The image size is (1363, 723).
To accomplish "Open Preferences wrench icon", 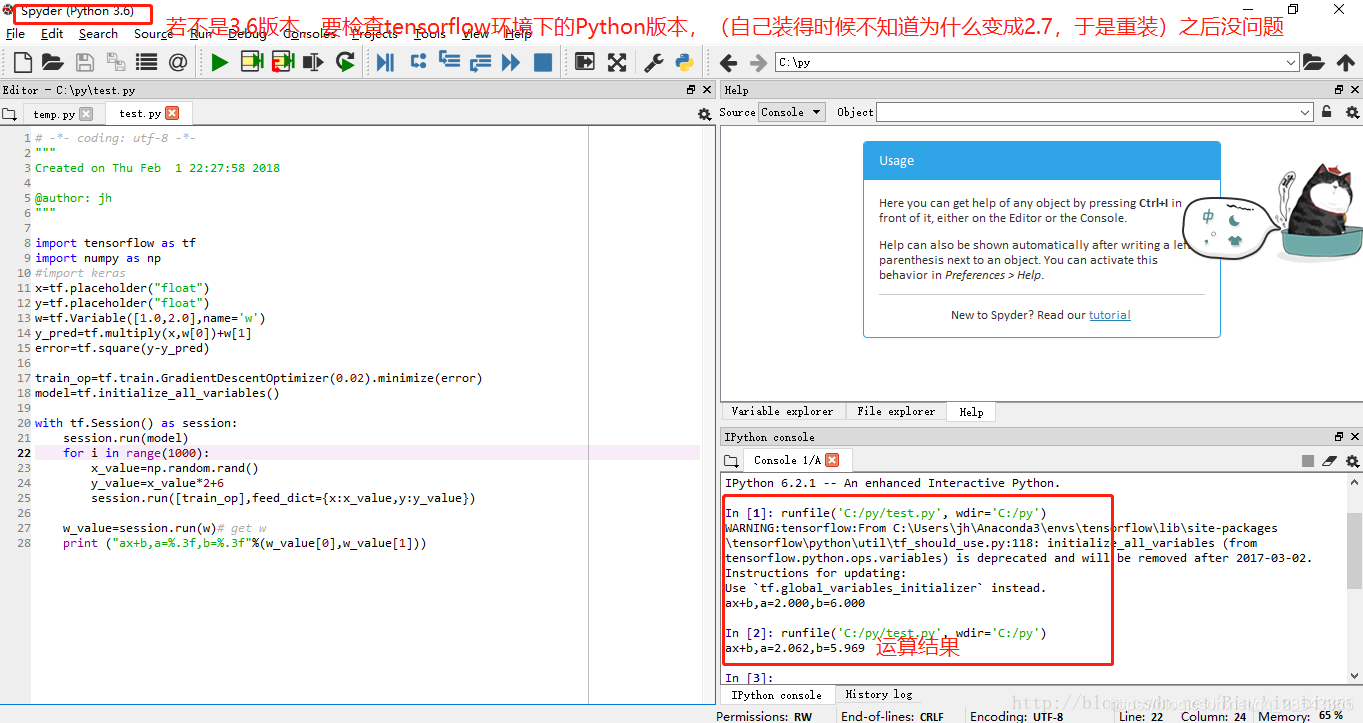I will click(x=654, y=63).
